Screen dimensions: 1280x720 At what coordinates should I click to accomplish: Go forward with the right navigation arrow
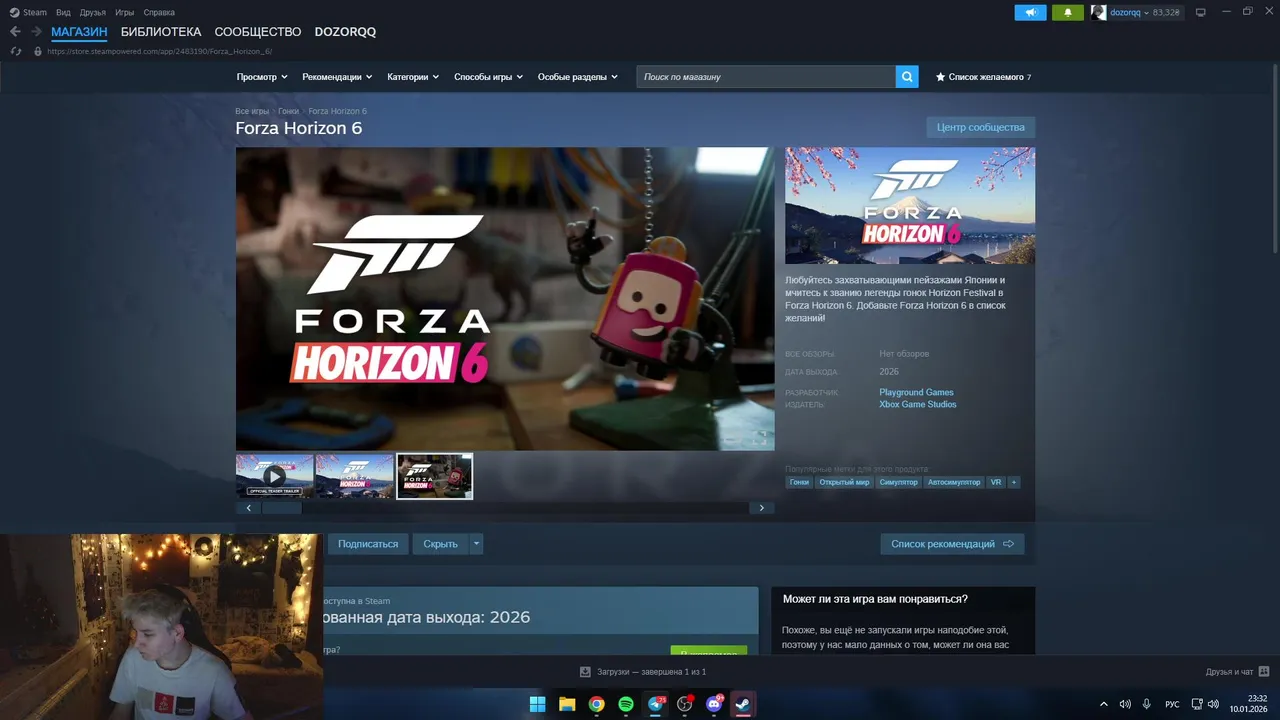(36, 32)
